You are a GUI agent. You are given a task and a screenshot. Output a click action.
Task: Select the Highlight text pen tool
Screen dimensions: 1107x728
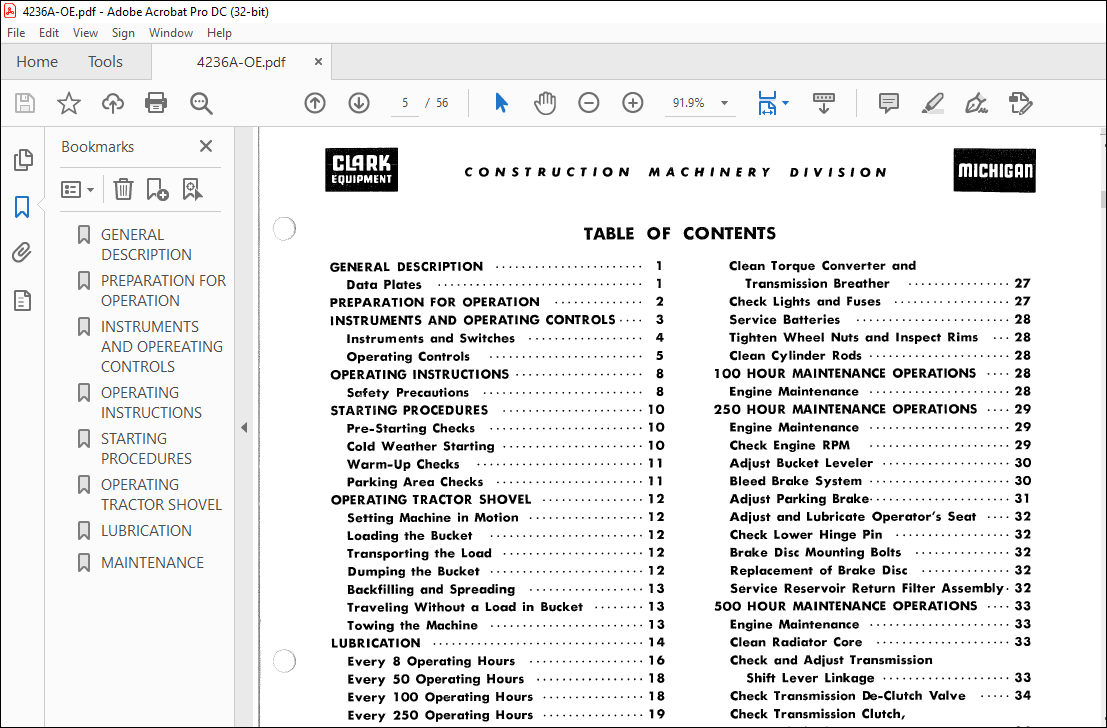coord(933,103)
